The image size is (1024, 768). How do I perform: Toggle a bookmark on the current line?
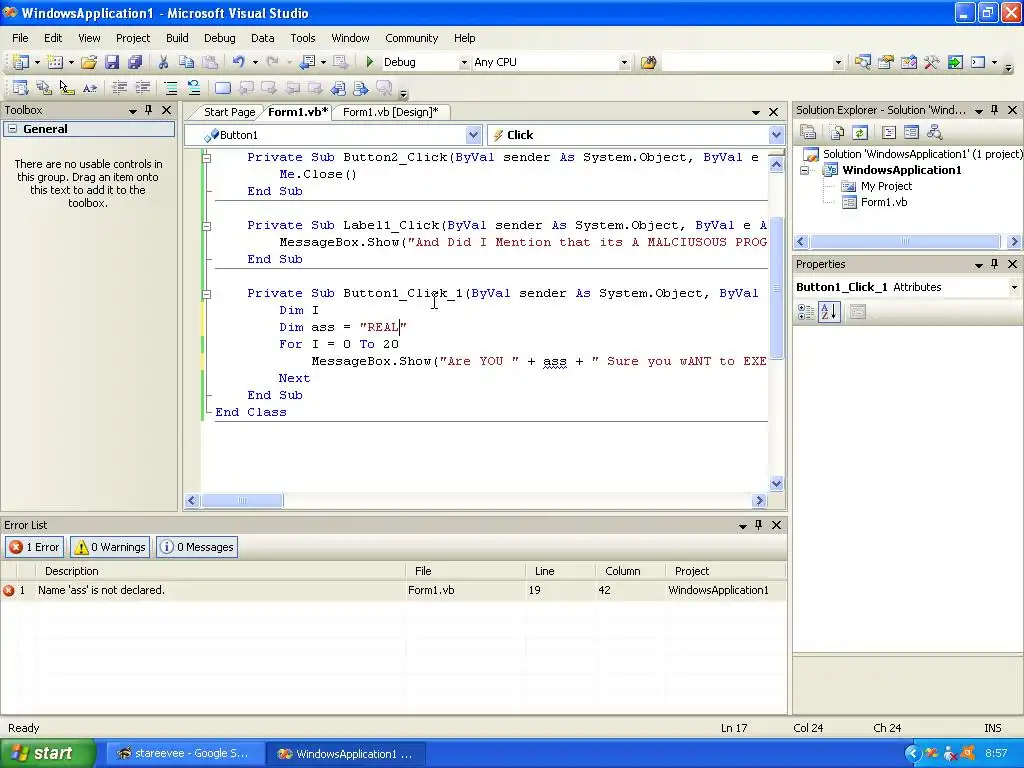(223, 88)
